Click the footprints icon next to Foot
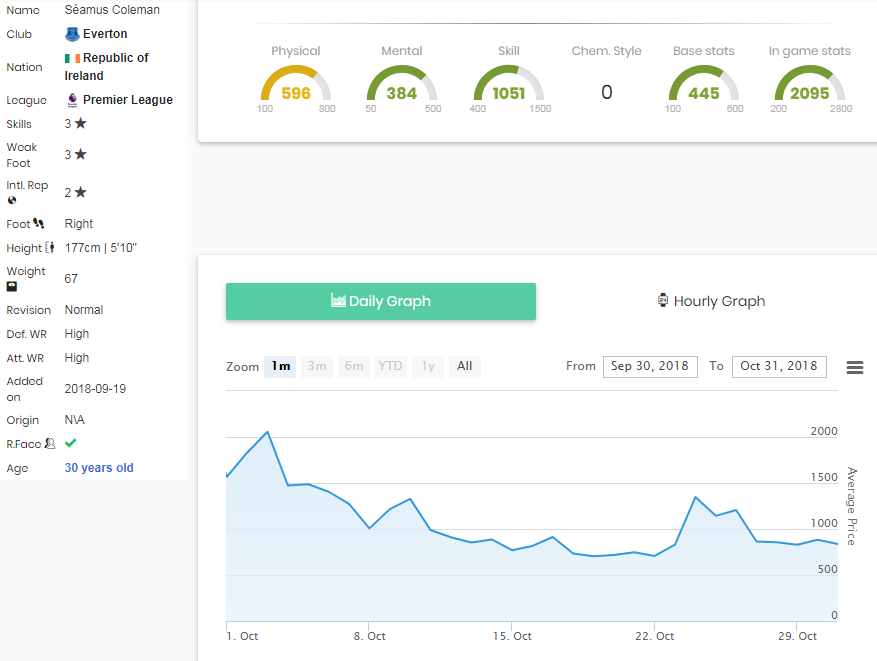This screenshot has height=661, width=877. [x=38, y=224]
